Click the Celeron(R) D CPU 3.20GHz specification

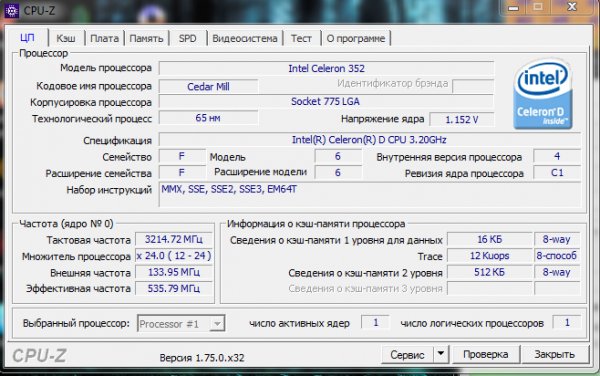(x=370, y=140)
